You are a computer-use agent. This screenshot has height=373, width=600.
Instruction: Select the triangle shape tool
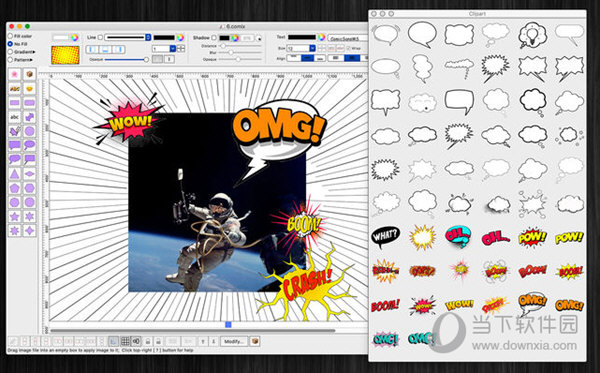click(x=15, y=174)
